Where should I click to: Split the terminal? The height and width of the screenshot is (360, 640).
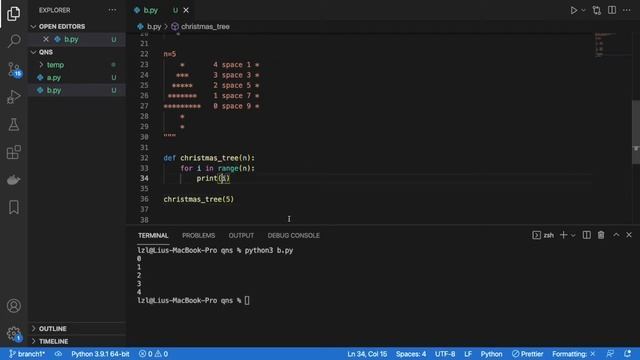click(x=587, y=235)
